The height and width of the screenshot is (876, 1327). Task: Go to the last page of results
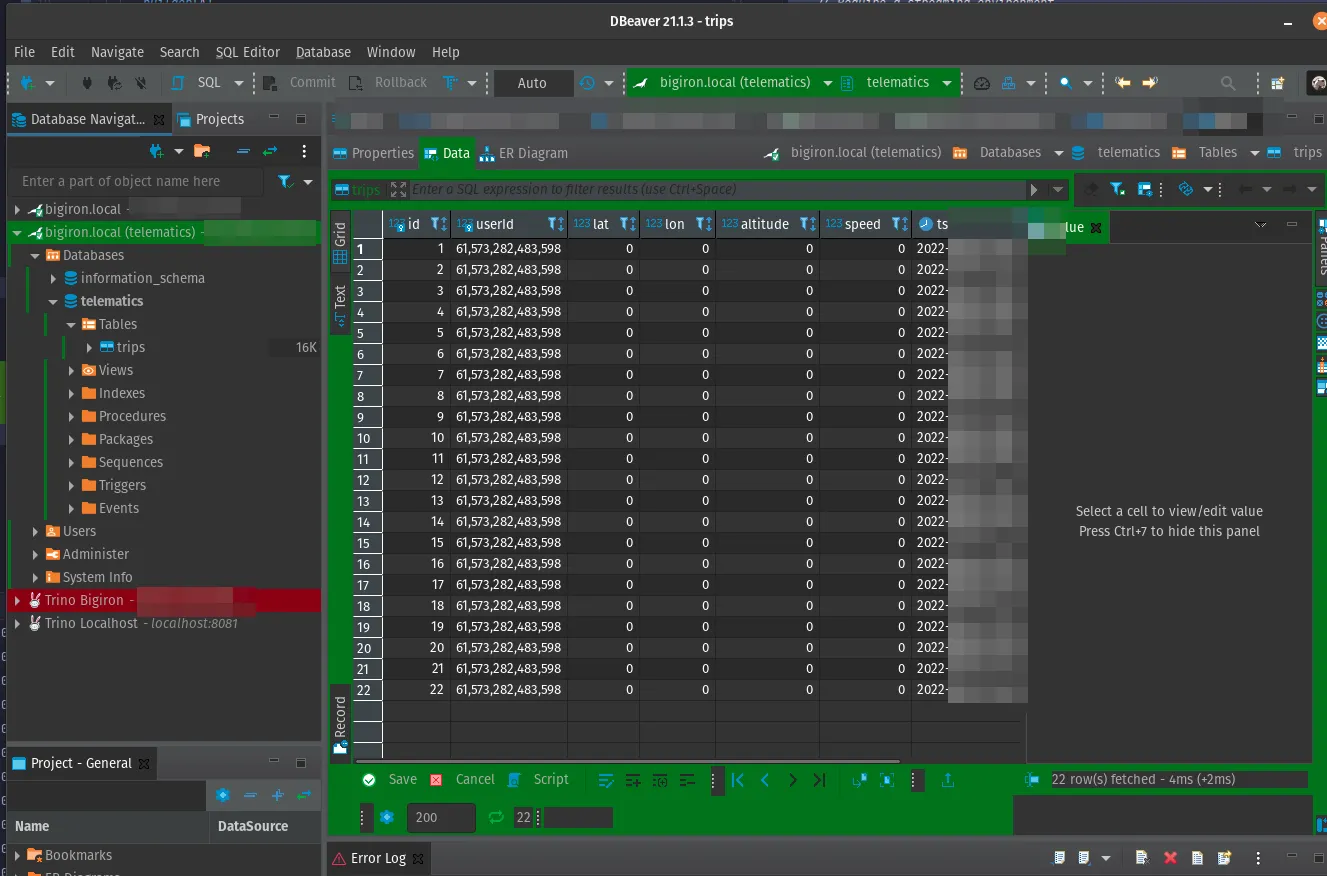tap(819, 780)
